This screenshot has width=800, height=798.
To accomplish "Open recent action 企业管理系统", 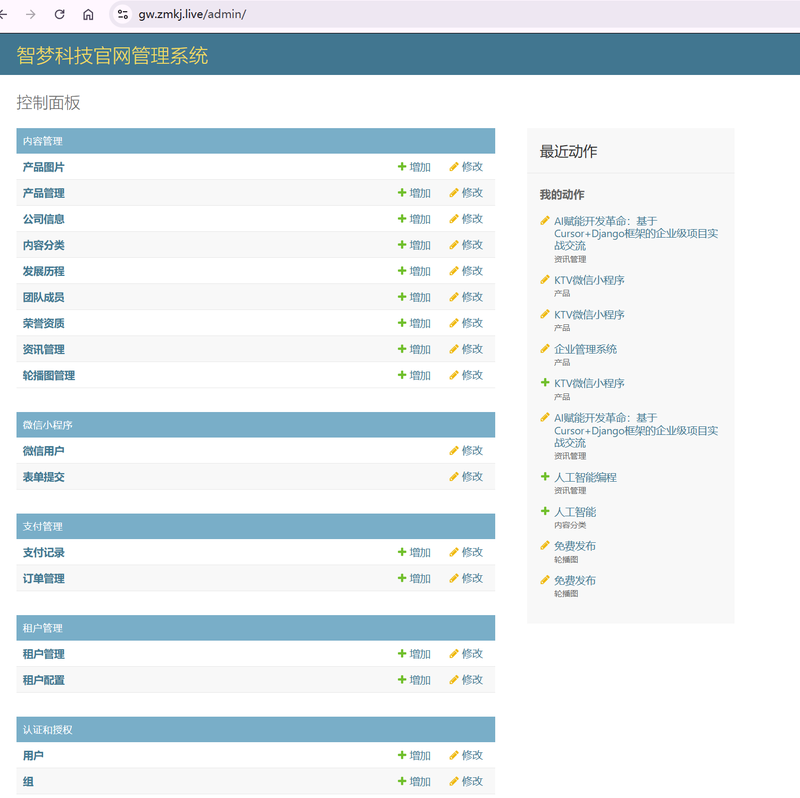I will point(586,350).
